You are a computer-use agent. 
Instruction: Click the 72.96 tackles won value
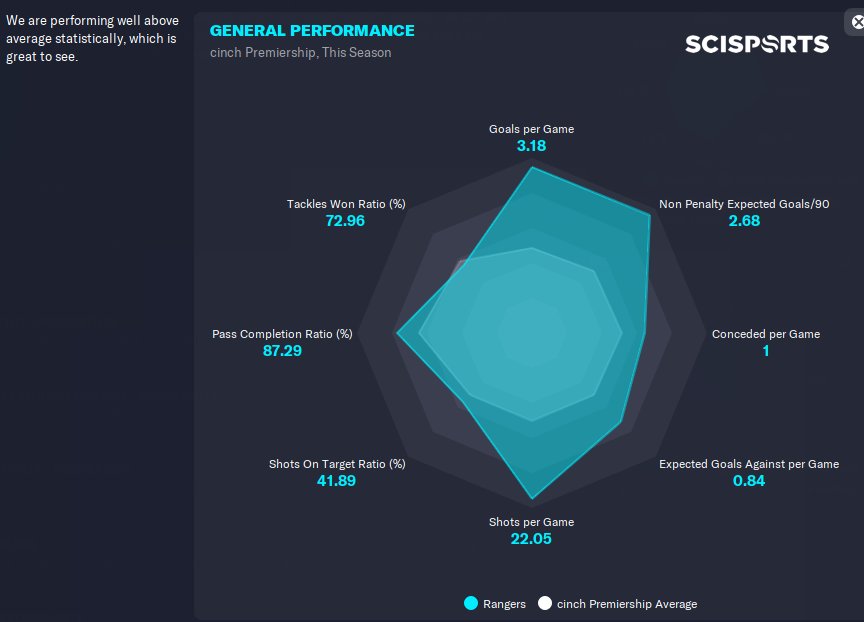pyautogui.click(x=345, y=221)
